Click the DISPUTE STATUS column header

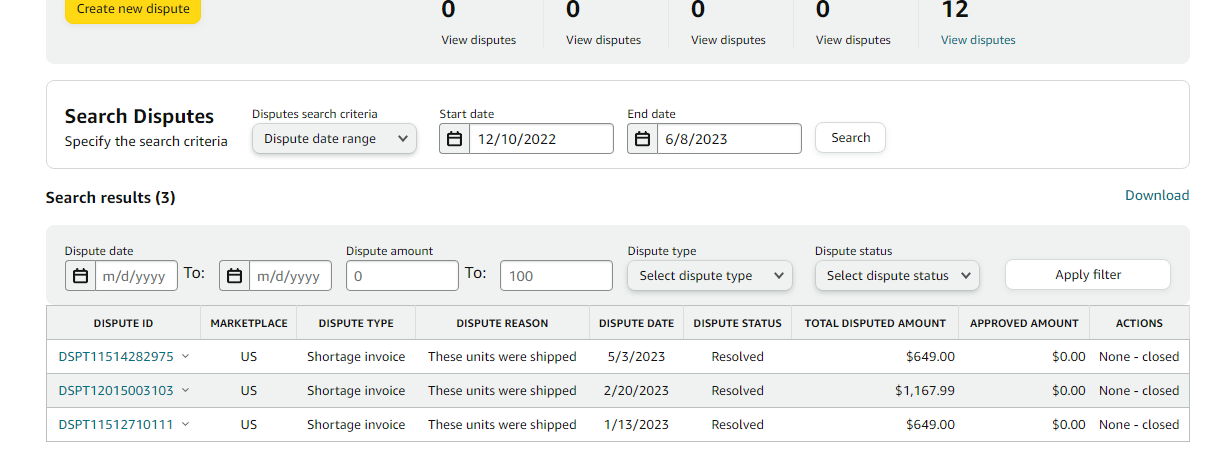[x=738, y=323]
